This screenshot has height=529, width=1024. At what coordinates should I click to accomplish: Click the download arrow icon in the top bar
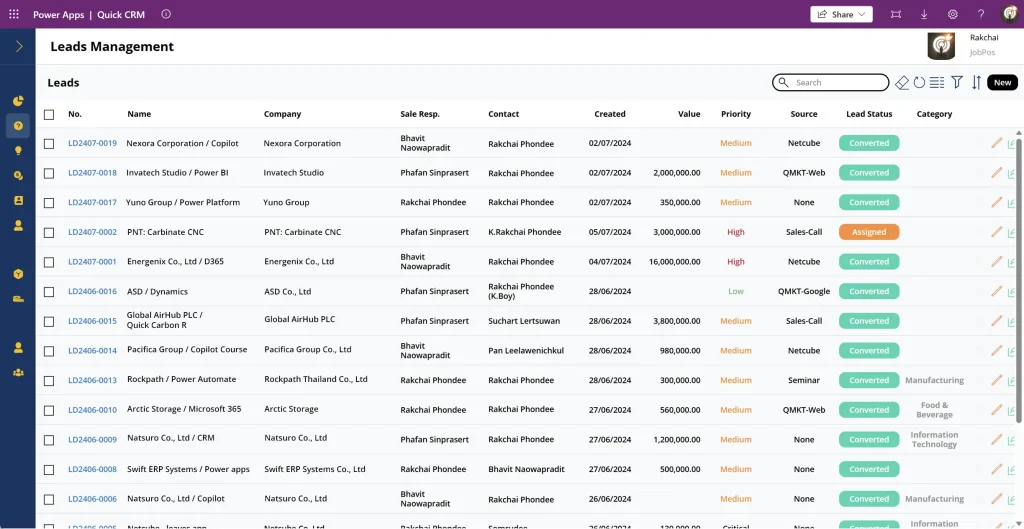[924, 14]
